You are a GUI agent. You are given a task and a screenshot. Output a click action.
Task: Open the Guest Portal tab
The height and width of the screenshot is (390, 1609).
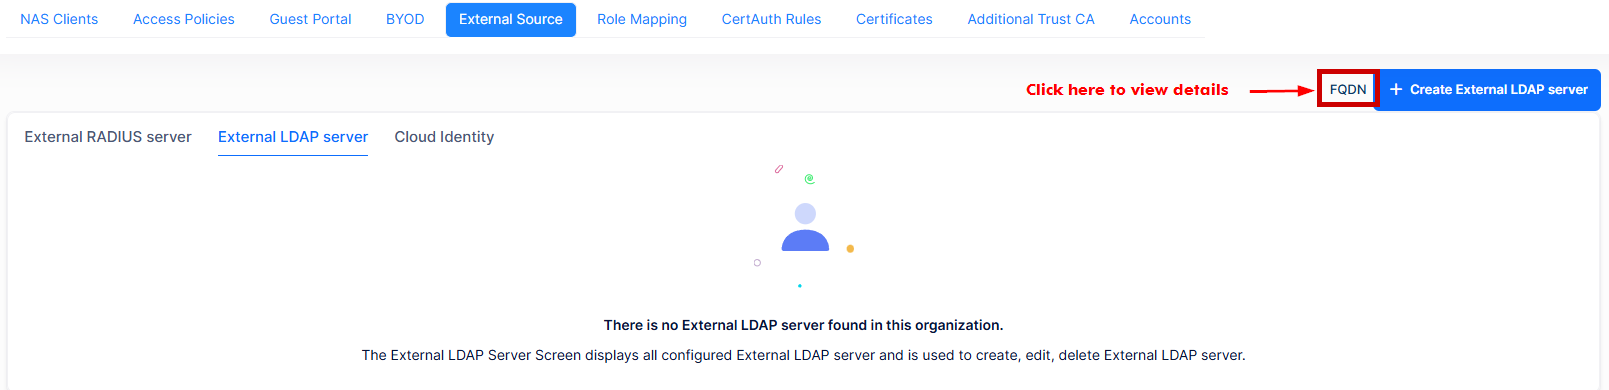[310, 19]
